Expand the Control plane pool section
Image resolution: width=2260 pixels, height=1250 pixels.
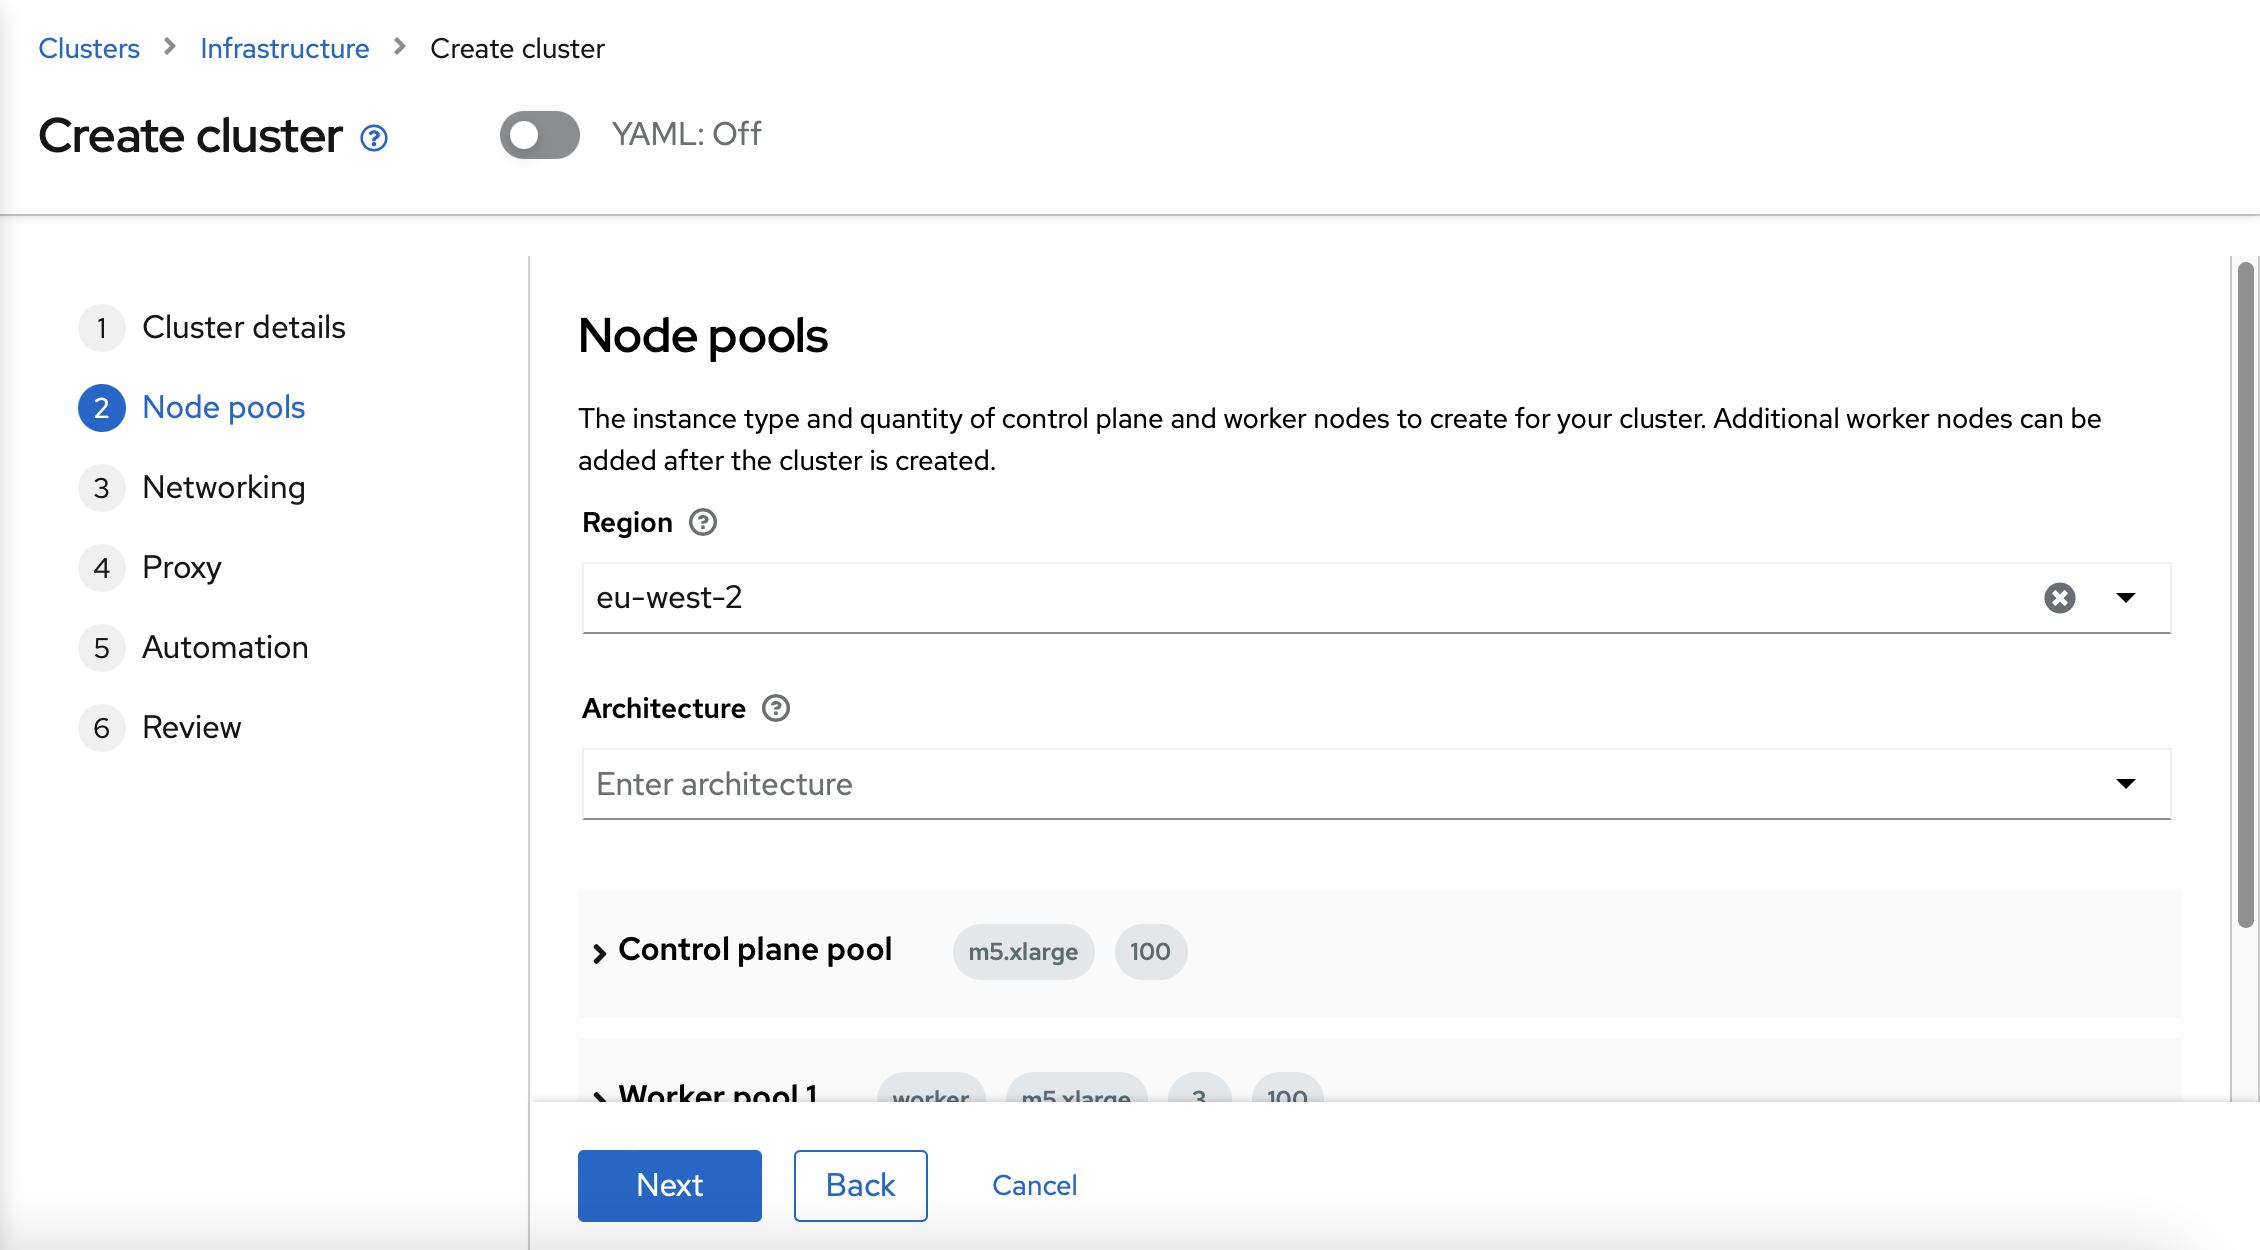600,953
